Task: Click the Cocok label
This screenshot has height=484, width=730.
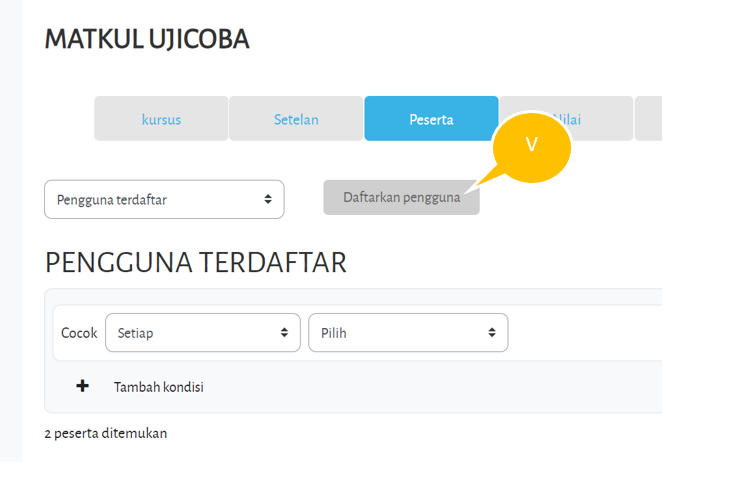Action: (x=79, y=333)
